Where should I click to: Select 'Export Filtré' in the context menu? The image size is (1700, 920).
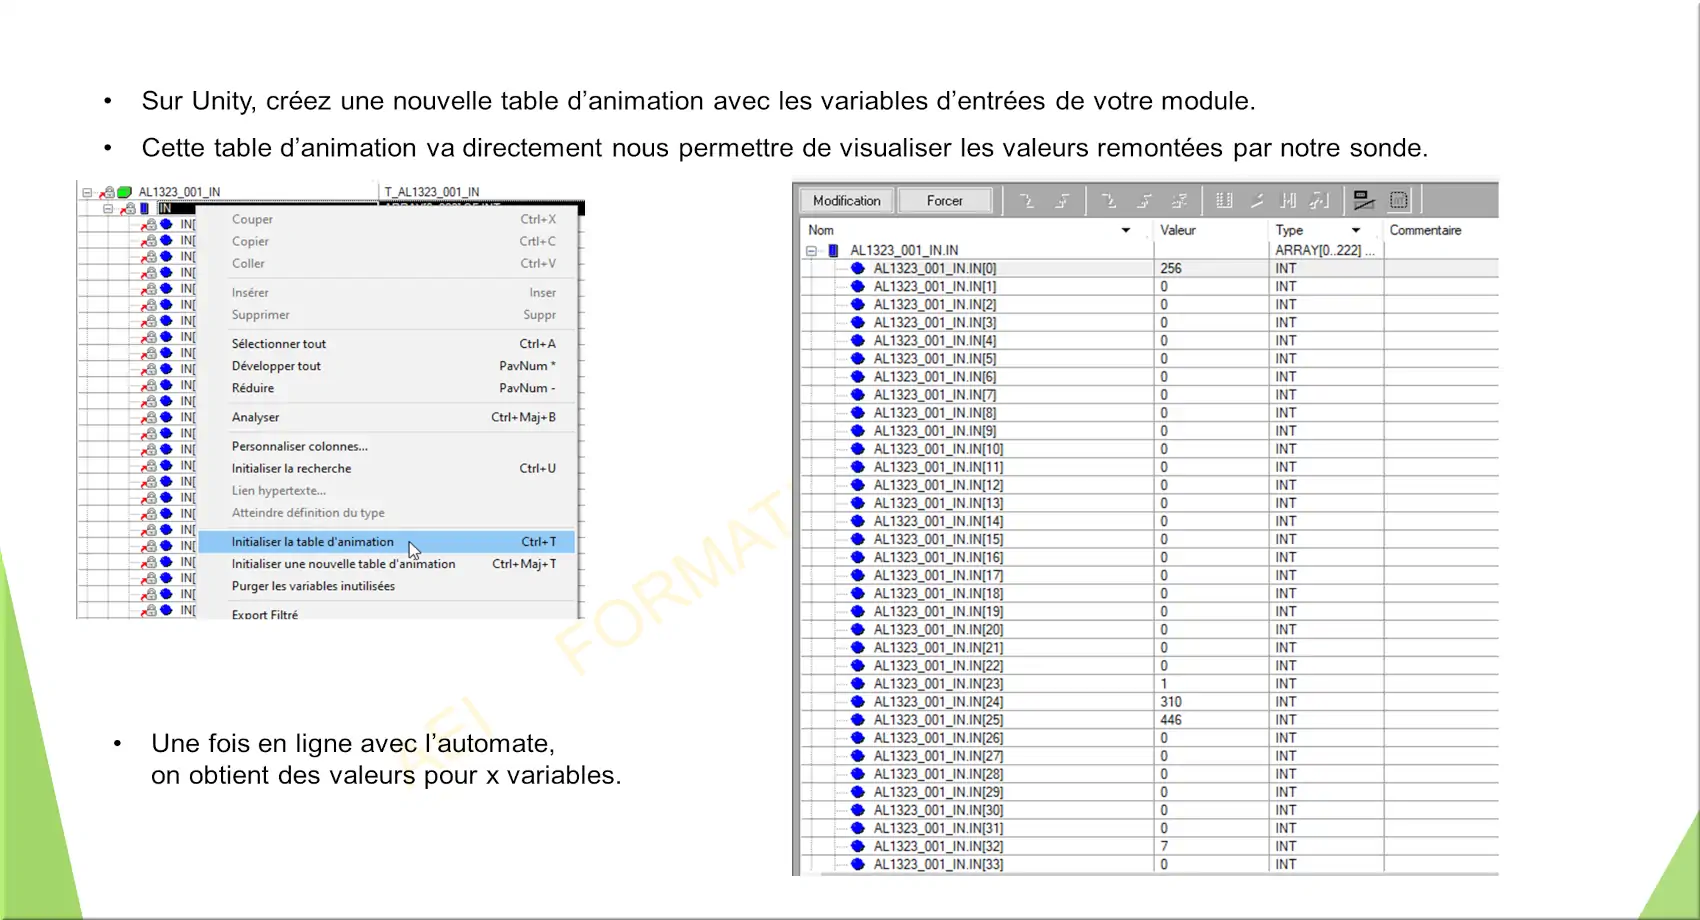click(x=387, y=614)
